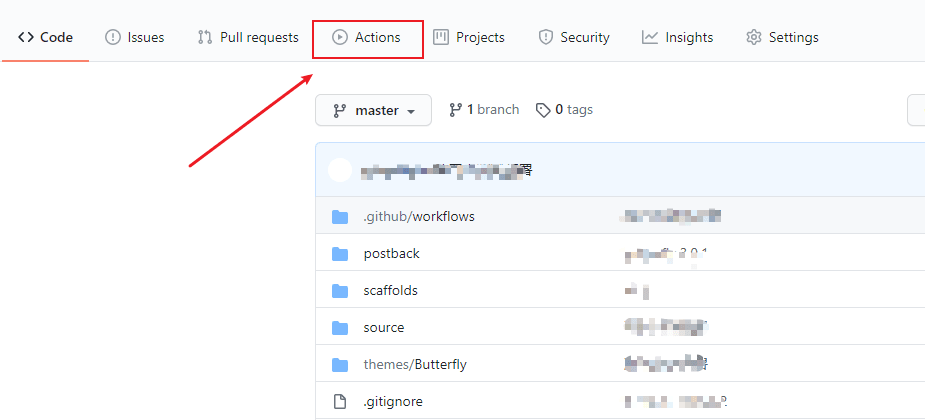Click the Insights graph icon
925x420 pixels.
[650, 38]
